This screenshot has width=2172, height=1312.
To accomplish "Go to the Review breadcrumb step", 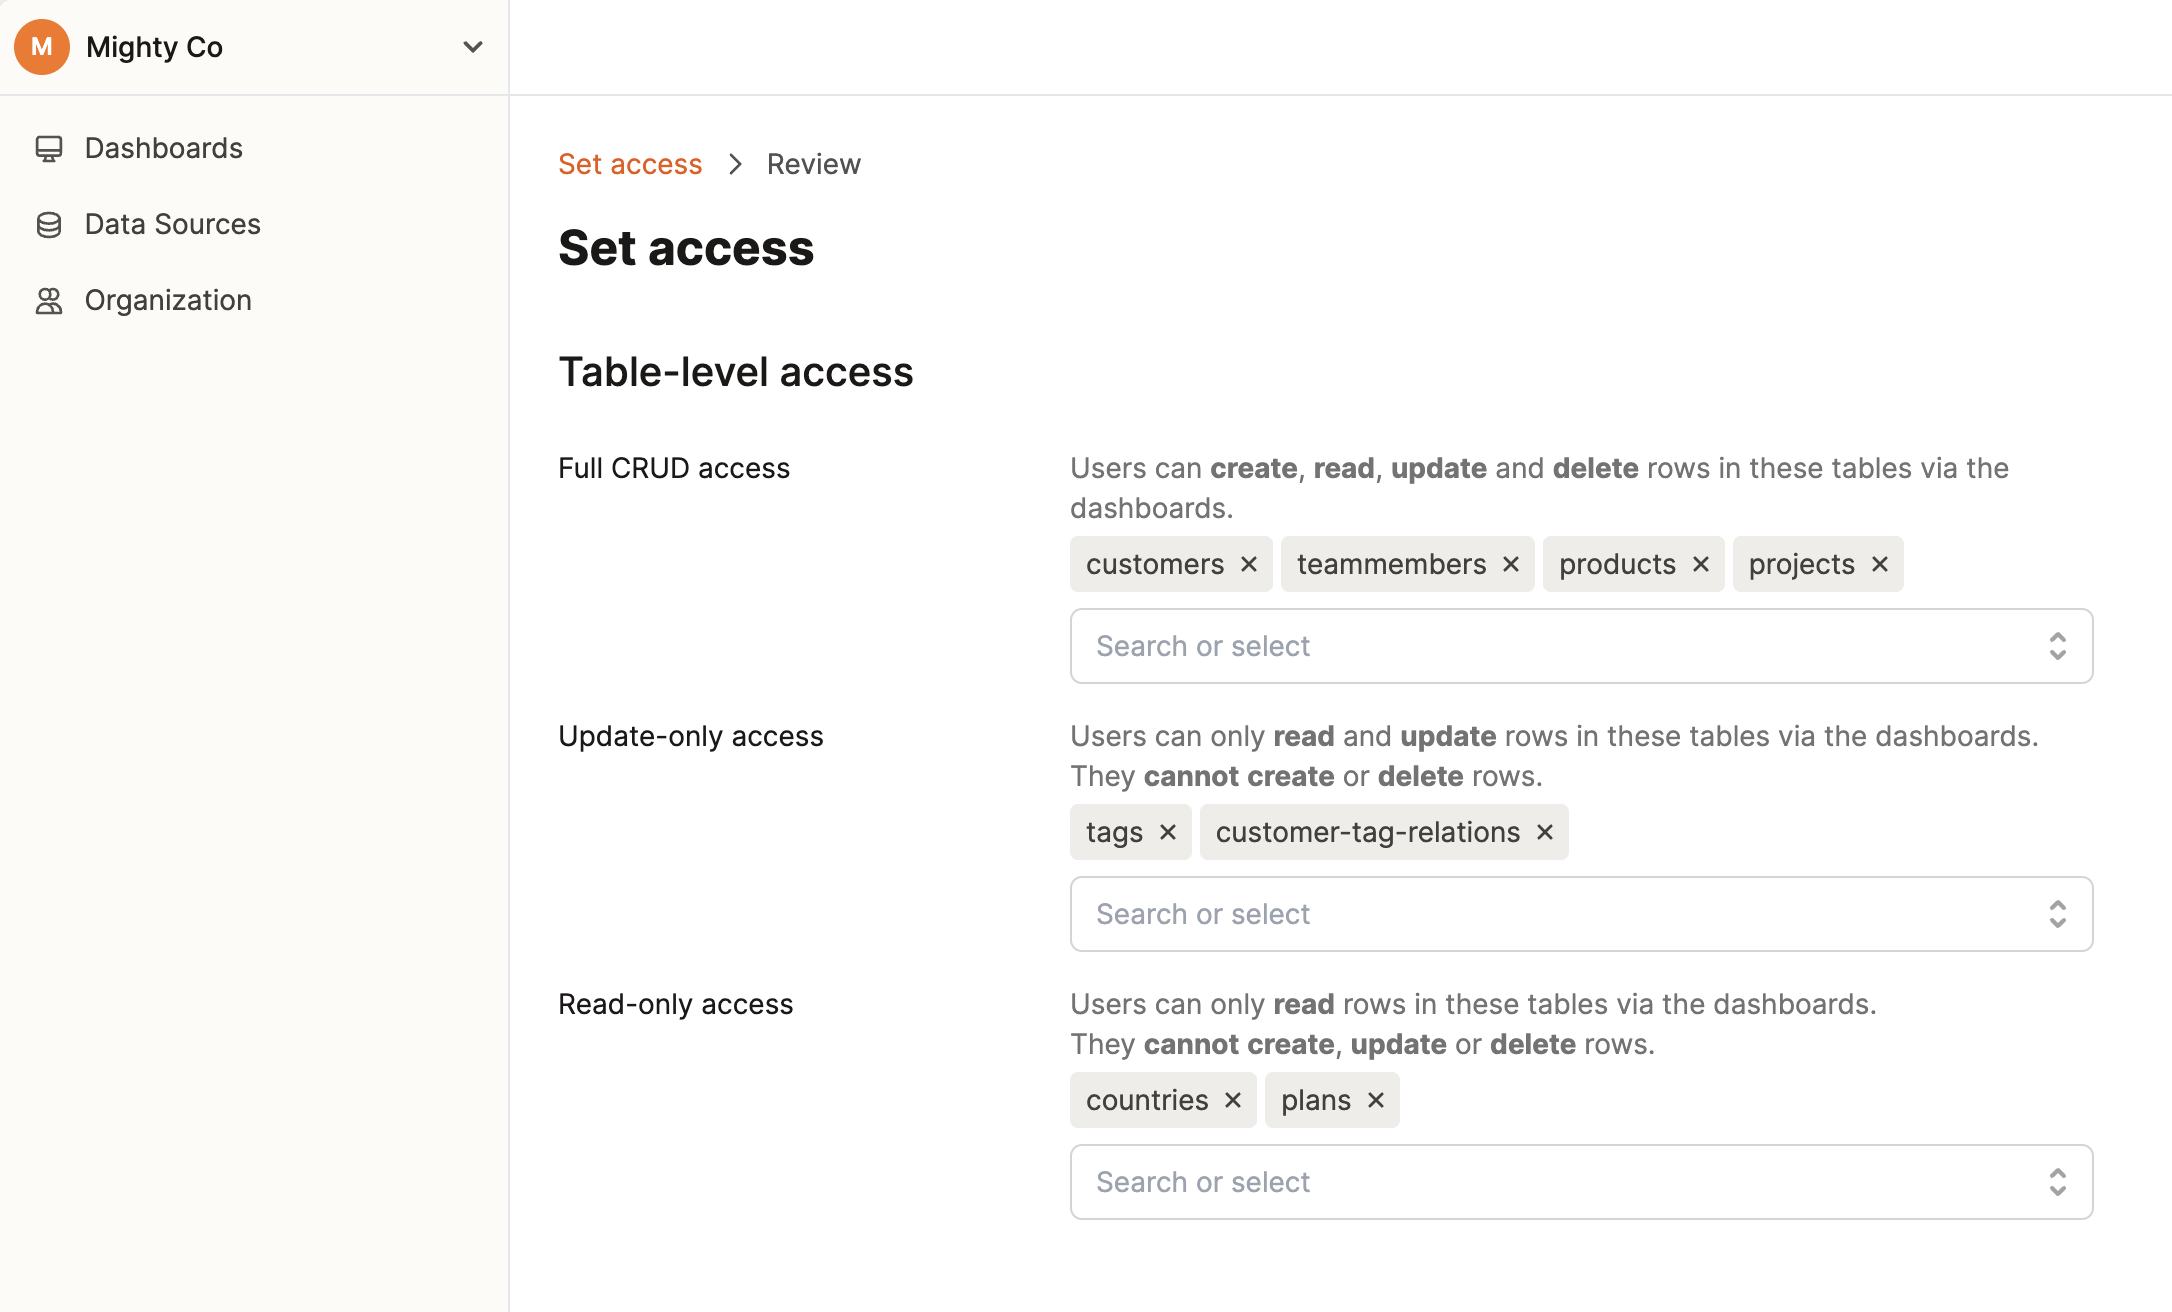I will [813, 164].
